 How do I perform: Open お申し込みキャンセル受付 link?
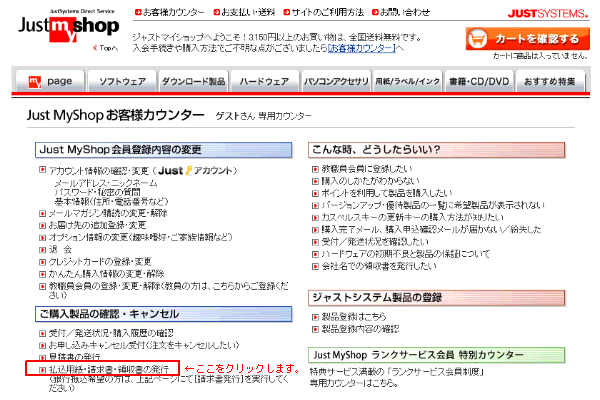[144, 345]
